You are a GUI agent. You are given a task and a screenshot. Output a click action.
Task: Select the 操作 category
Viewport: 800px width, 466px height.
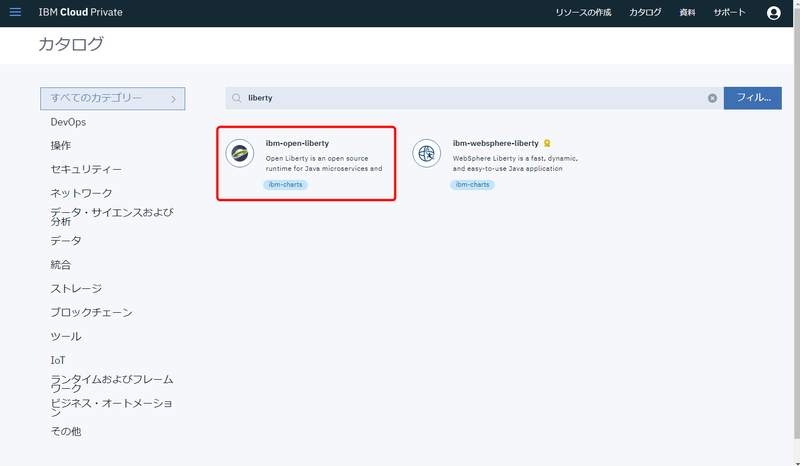pyautogui.click(x=61, y=145)
